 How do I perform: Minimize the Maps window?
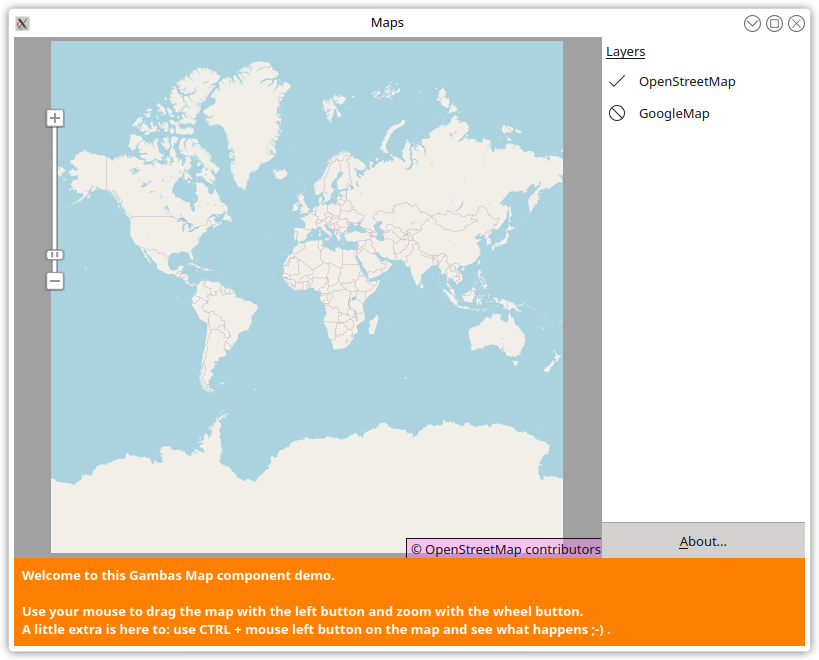(x=752, y=23)
